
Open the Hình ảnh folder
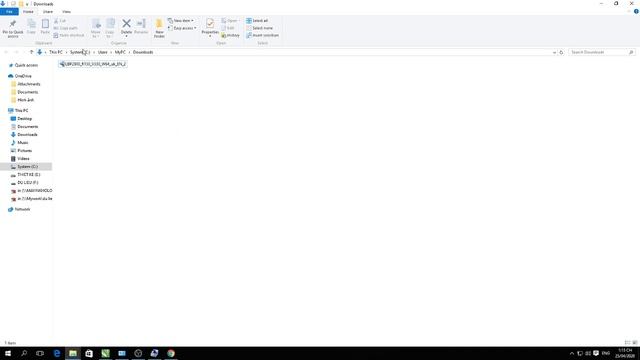click(x=25, y=100)
